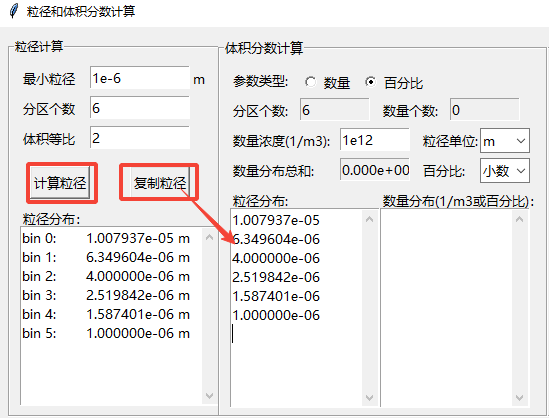Viewport: 549px width, 418px height.
Task: Click the feather app icon in title bar
Action: [14, 11]
